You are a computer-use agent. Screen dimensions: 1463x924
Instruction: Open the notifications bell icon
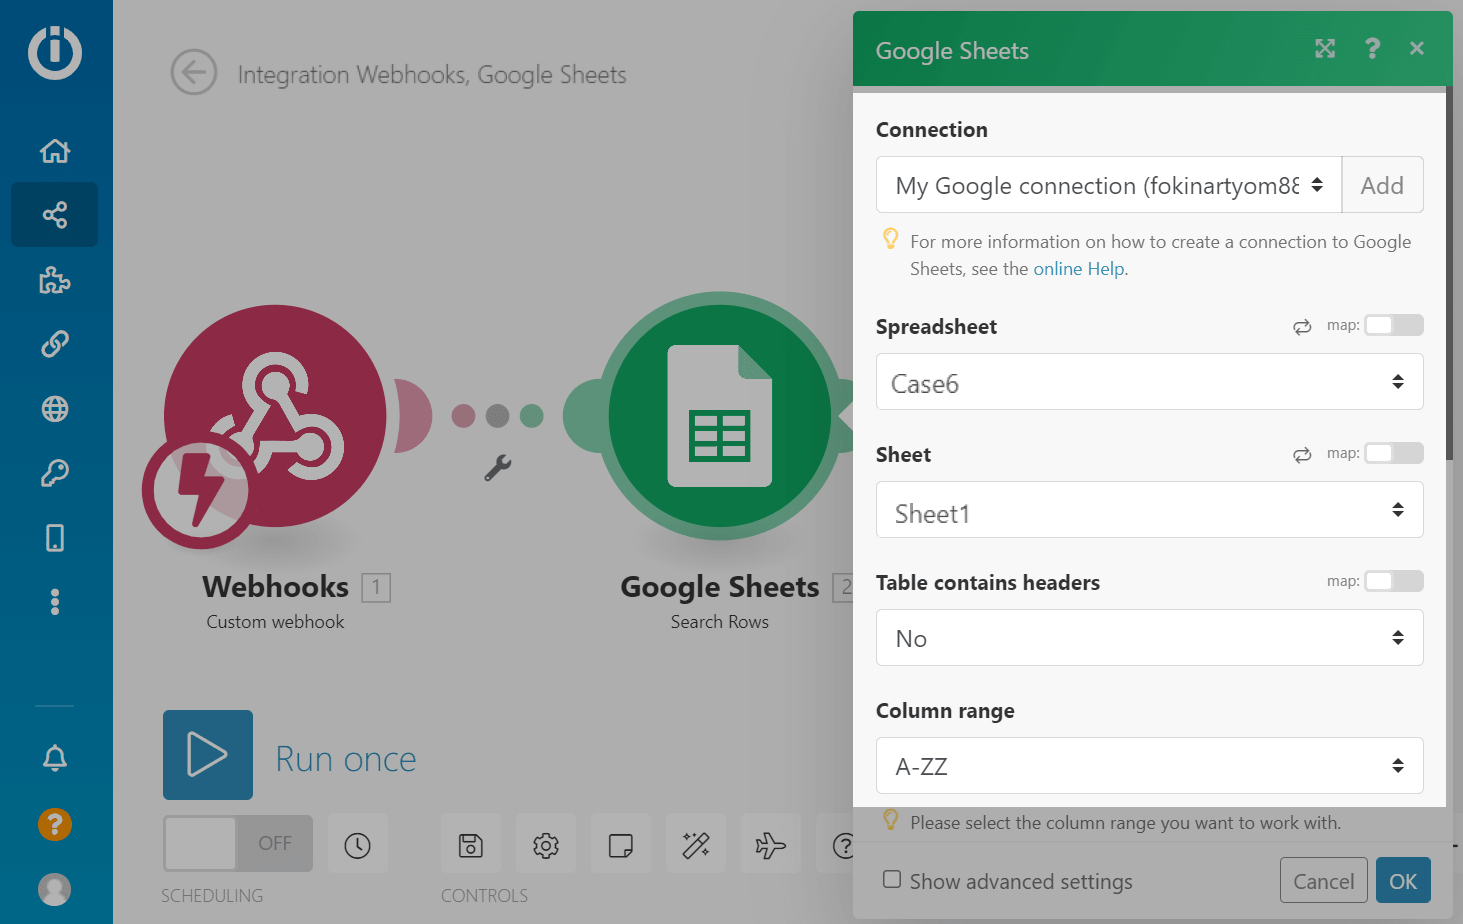pyautogui.click(x=55, y=758)
